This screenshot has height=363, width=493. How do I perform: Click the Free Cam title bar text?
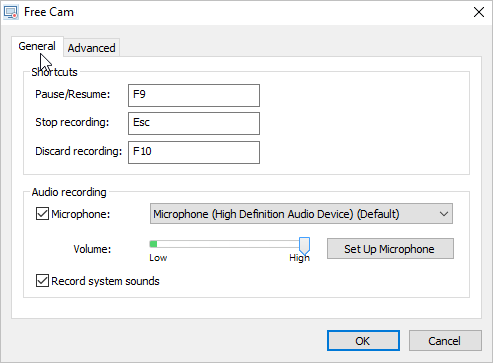coord(49,12)
